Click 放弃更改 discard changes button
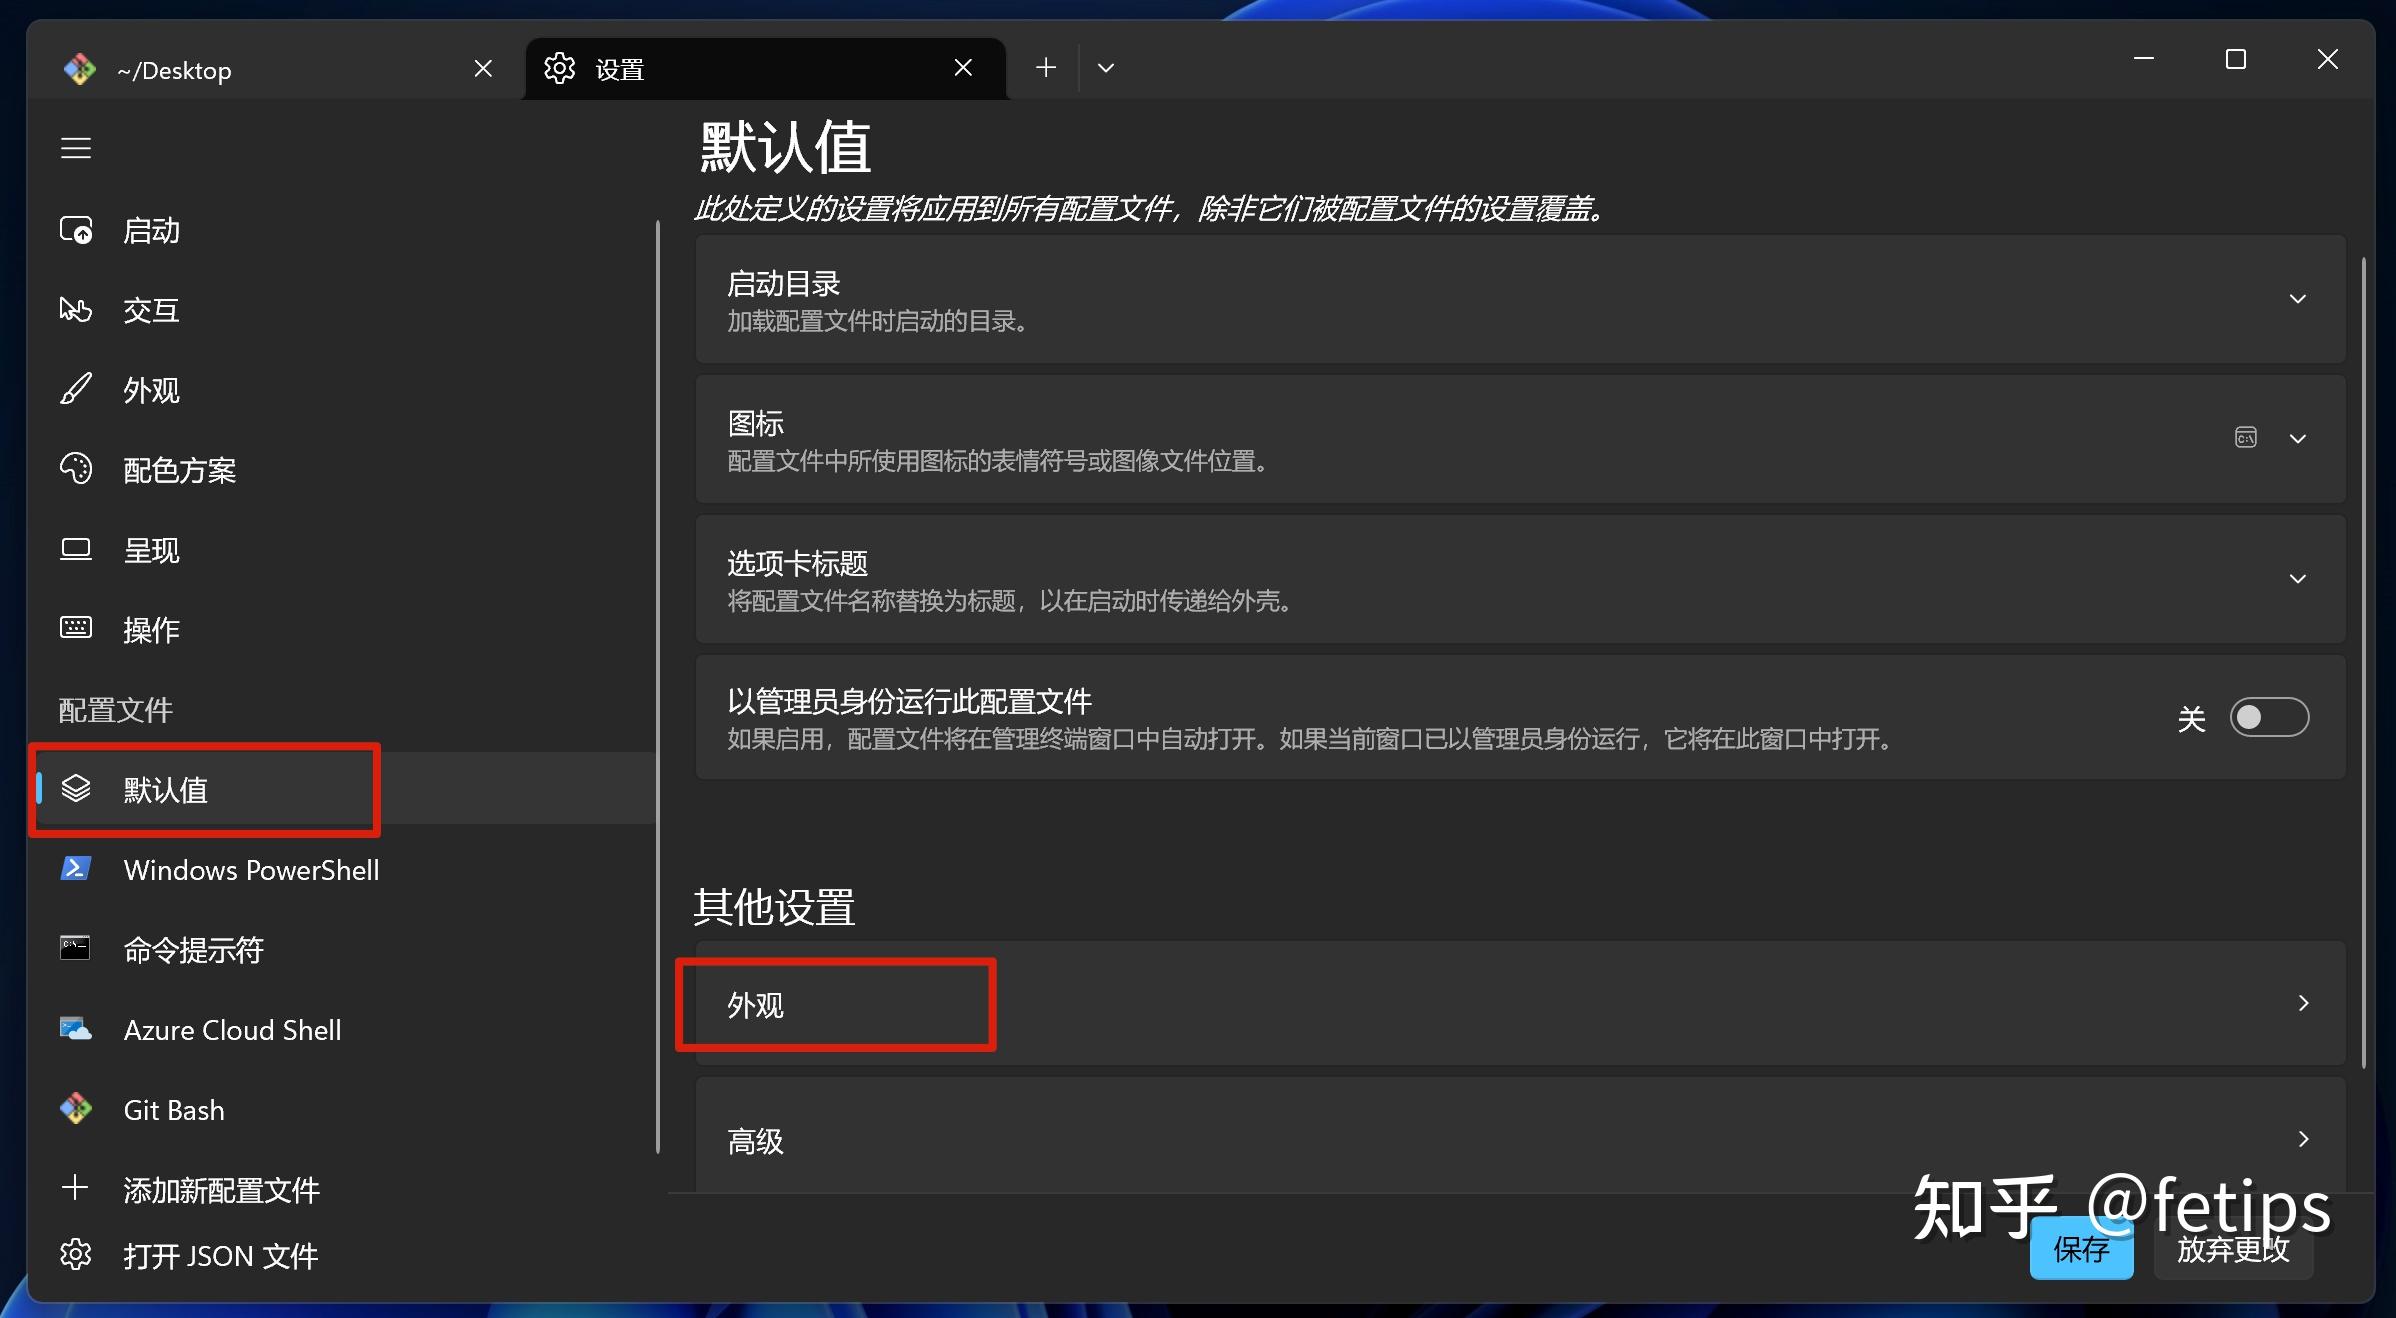 (2233, 1250)
